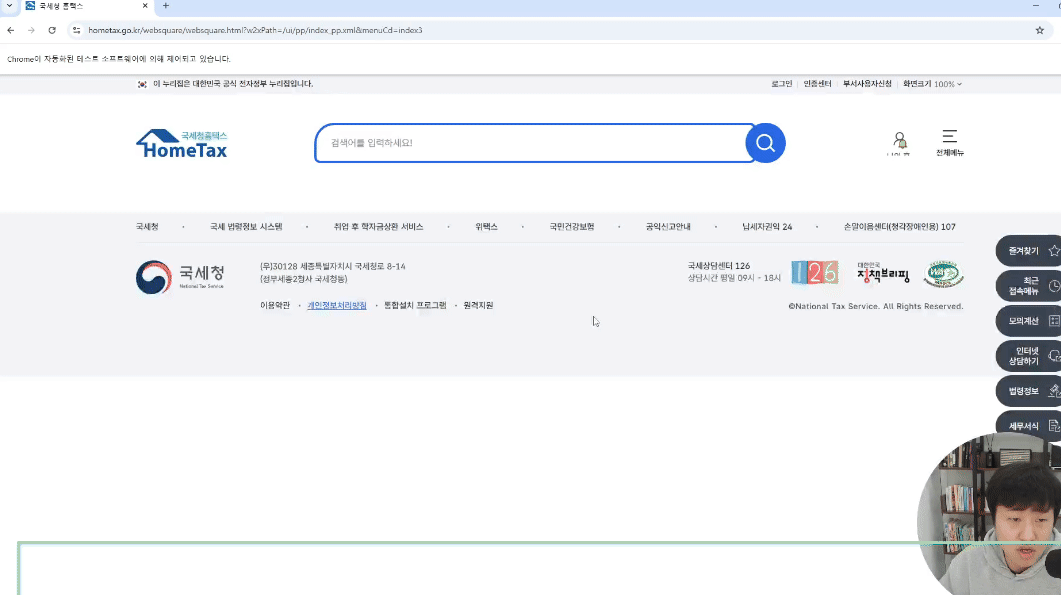Open 즐겨찾기 in the side quick menu
The width and height of the screenshot is (1061, 595).
click(x=1029, y=250)
